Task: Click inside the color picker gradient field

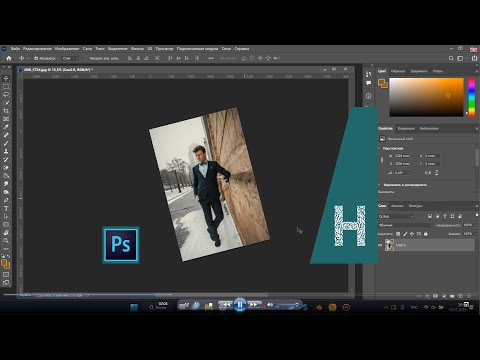Action: click(426, 97)
